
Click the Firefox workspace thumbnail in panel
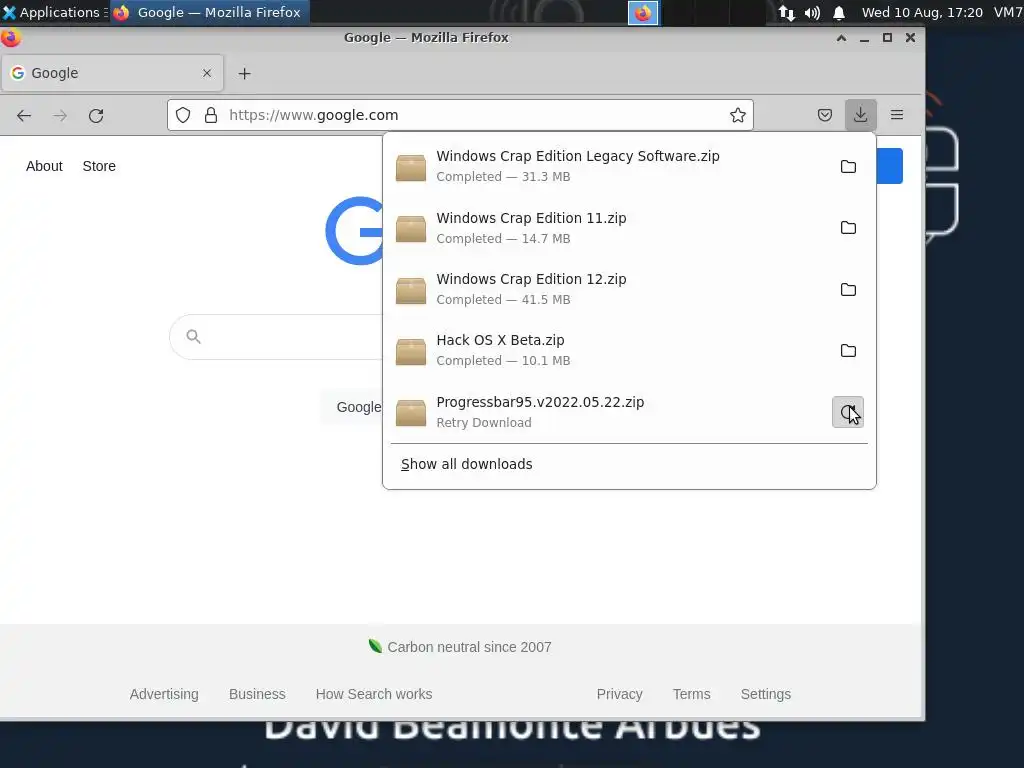click(643, 13)
